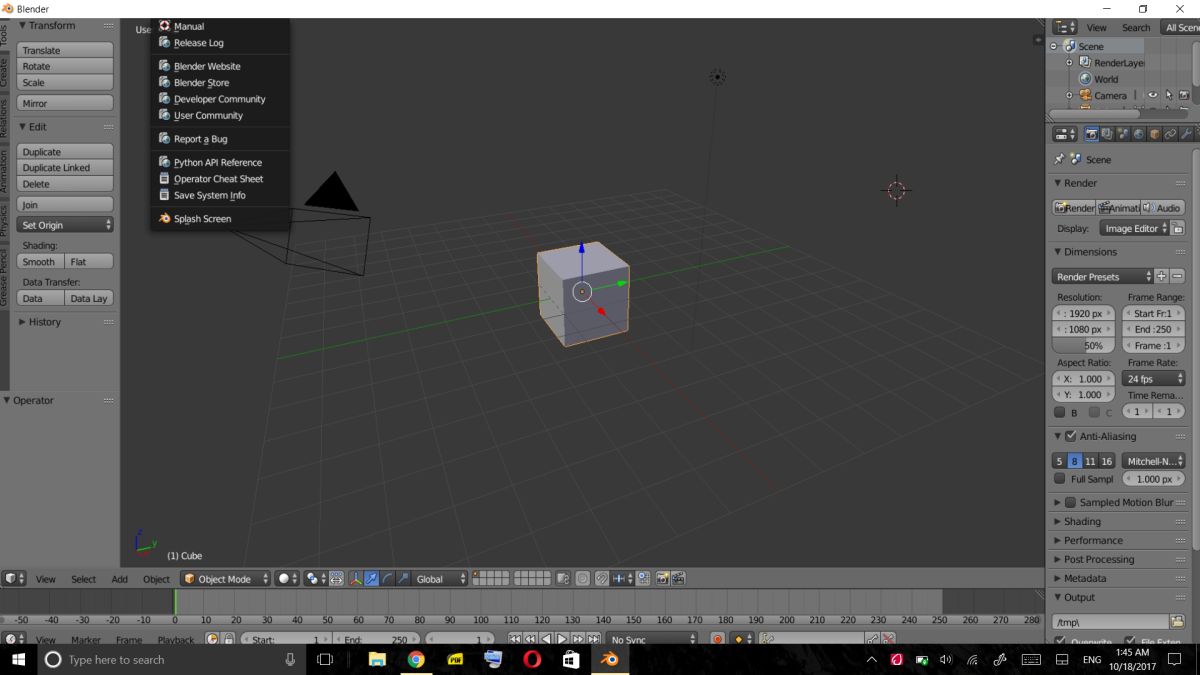The width and height of the screenshot is (1200, 675).
Task: Open the Global orientation dropdown
Action: (x=441, y=579)
